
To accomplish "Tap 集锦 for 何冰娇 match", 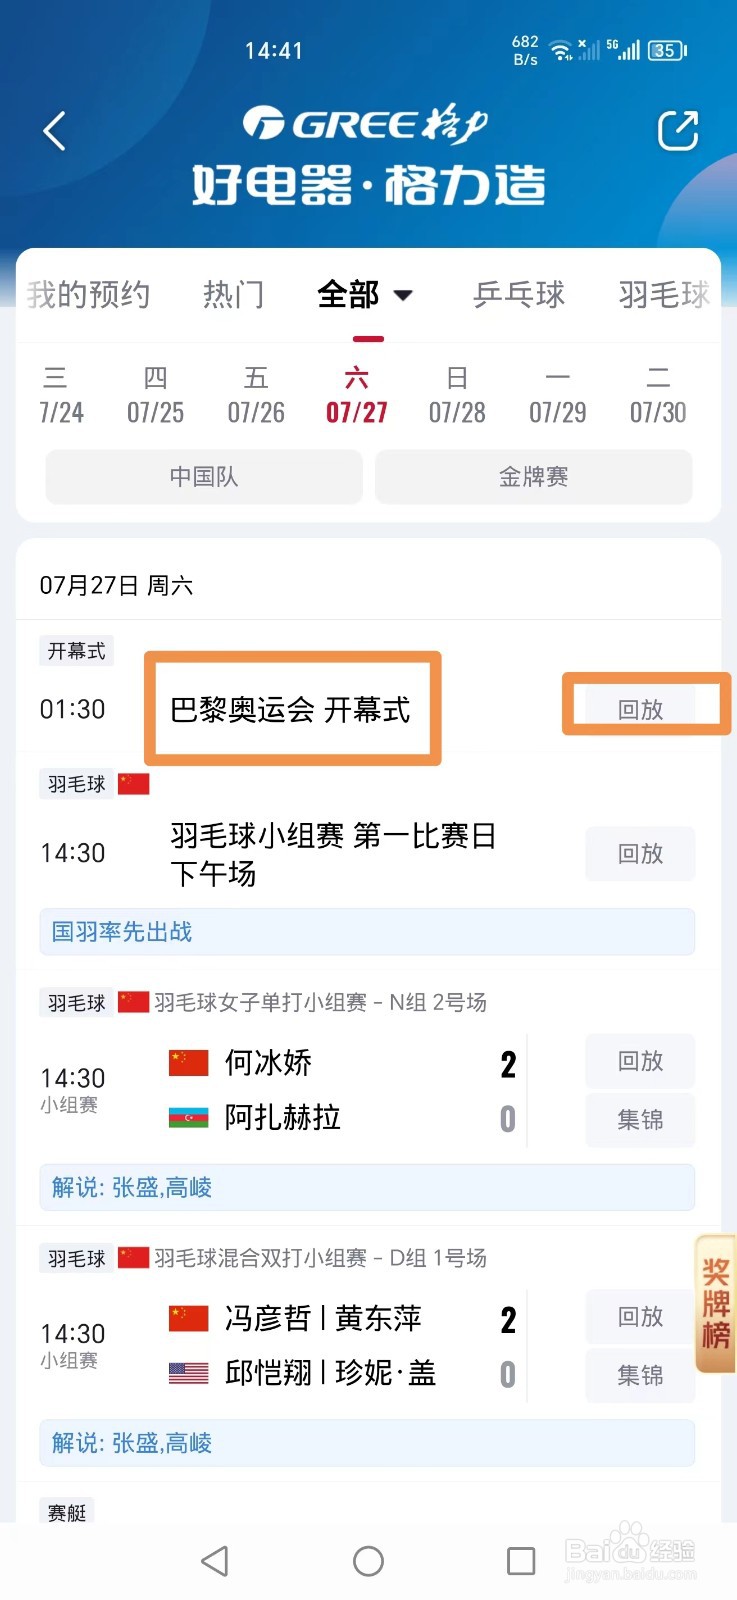I will click(641, 1120).
